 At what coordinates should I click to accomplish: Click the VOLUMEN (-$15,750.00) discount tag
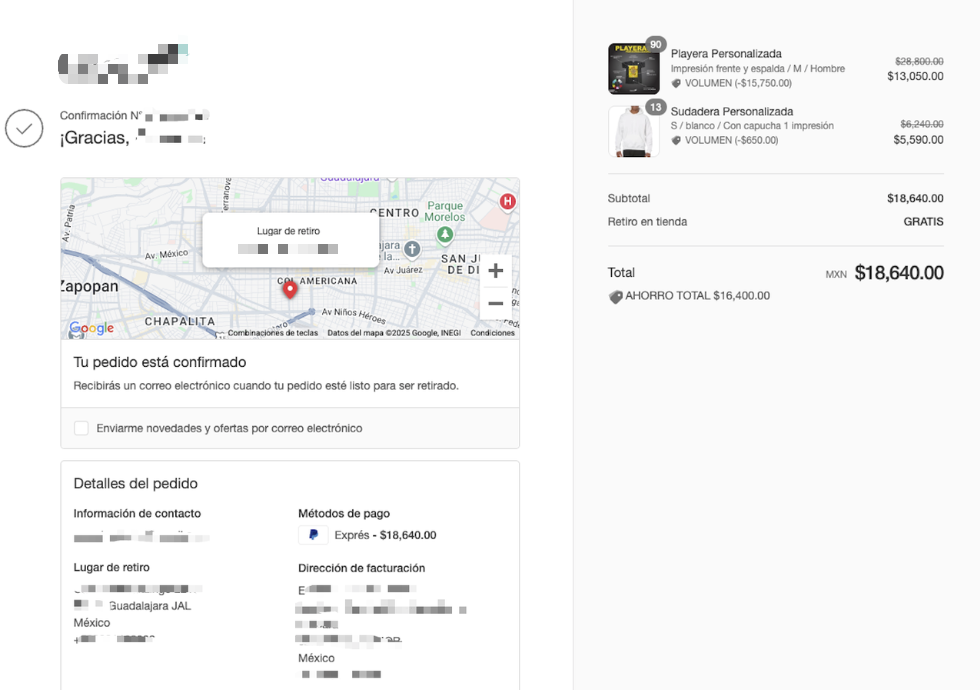coord(731,83)
